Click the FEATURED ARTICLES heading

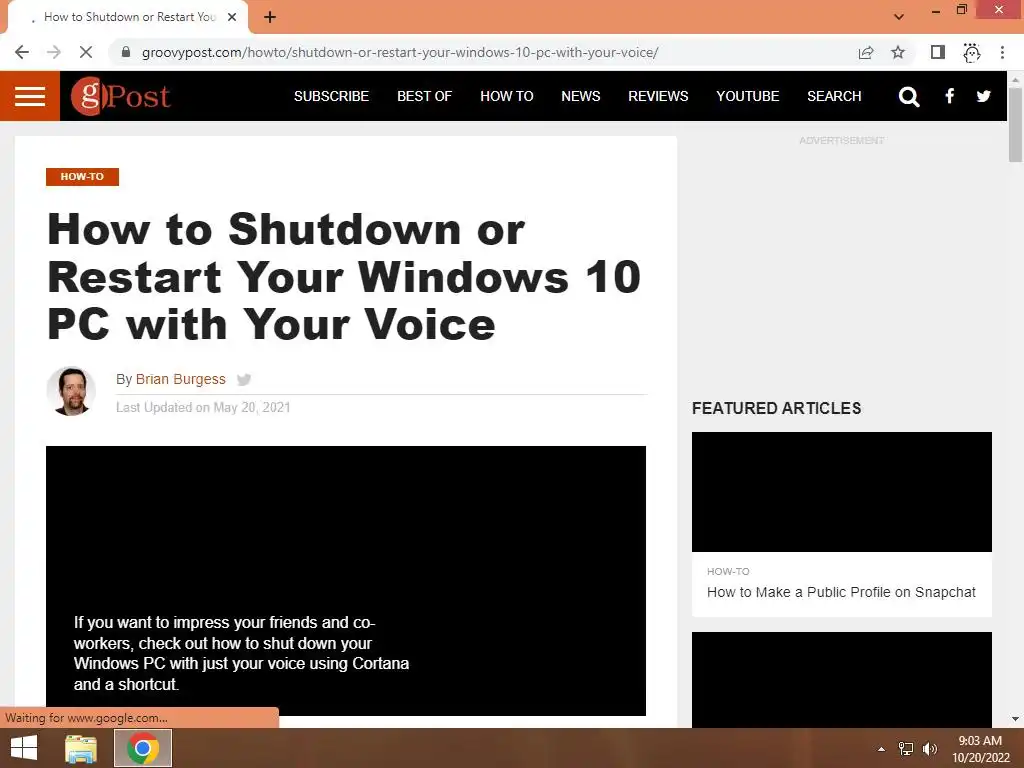pos(776,408)
